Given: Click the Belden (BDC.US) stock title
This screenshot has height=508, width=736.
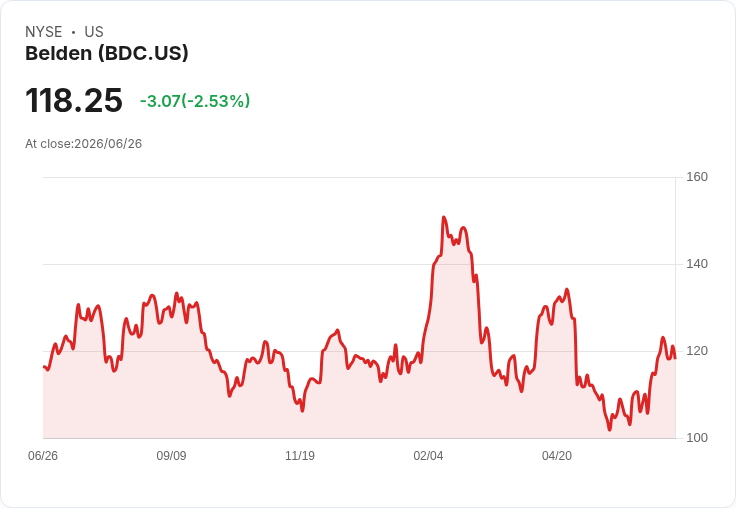Looking at the screenshot, I should coord(107,53).
